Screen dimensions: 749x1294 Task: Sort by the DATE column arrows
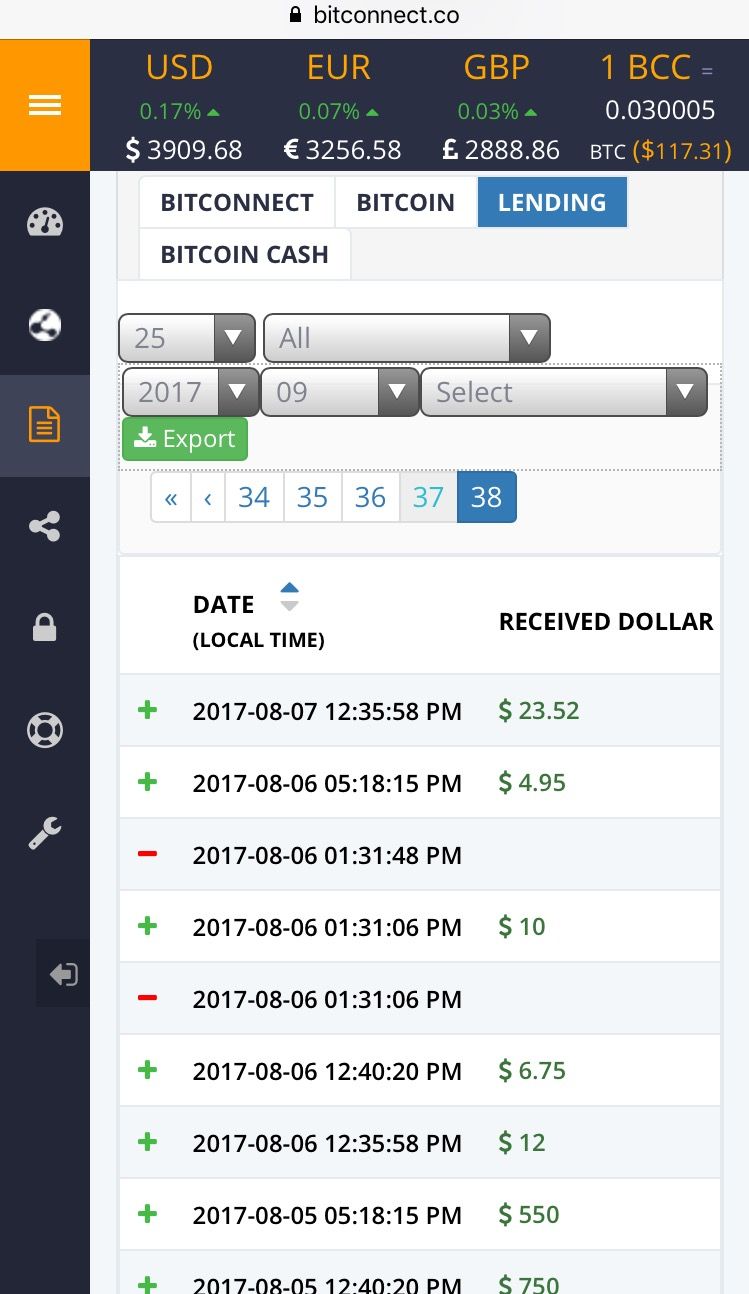(289, 596)
